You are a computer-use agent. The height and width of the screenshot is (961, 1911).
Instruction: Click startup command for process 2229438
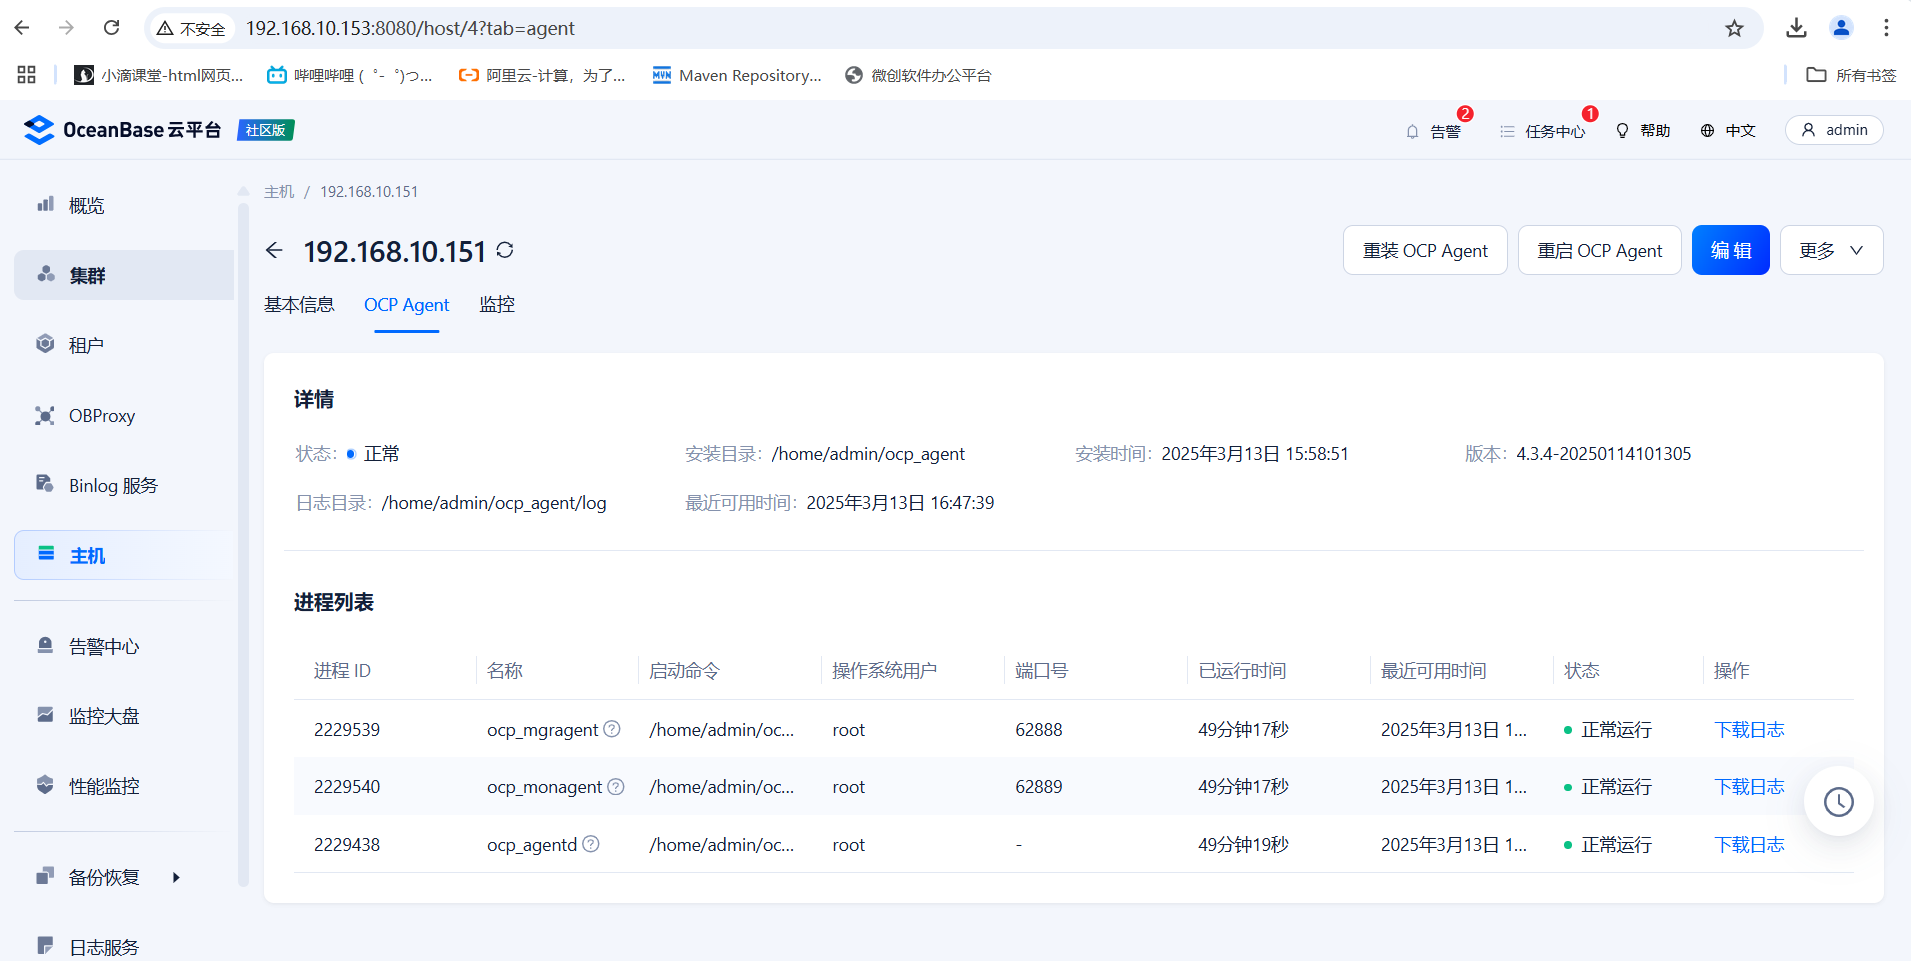[722, 844]
